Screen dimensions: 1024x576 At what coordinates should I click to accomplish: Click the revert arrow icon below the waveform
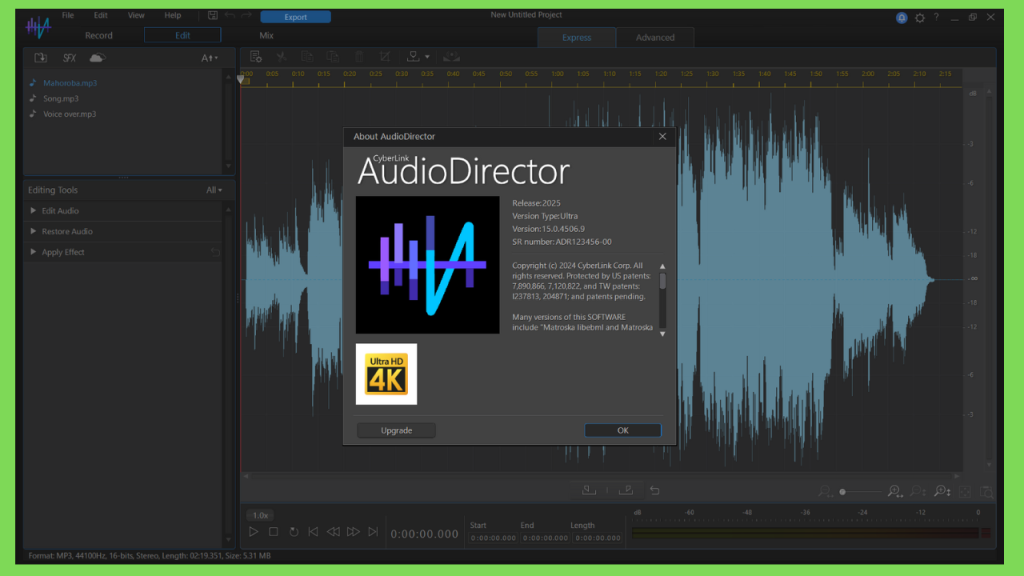point(655,490)
